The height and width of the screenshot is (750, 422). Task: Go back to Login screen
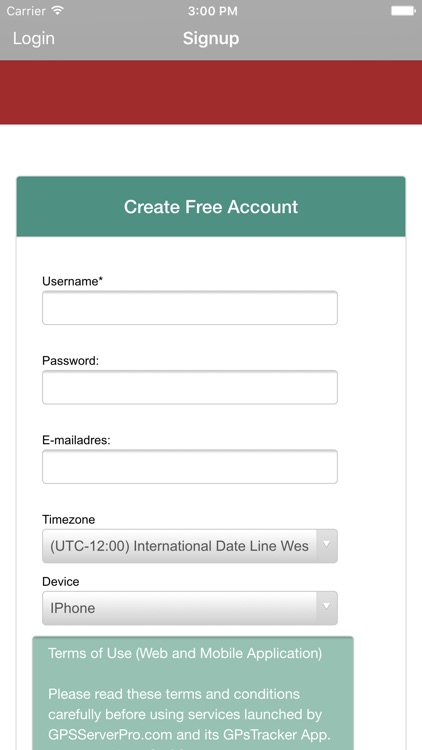[x=33, y=39]
